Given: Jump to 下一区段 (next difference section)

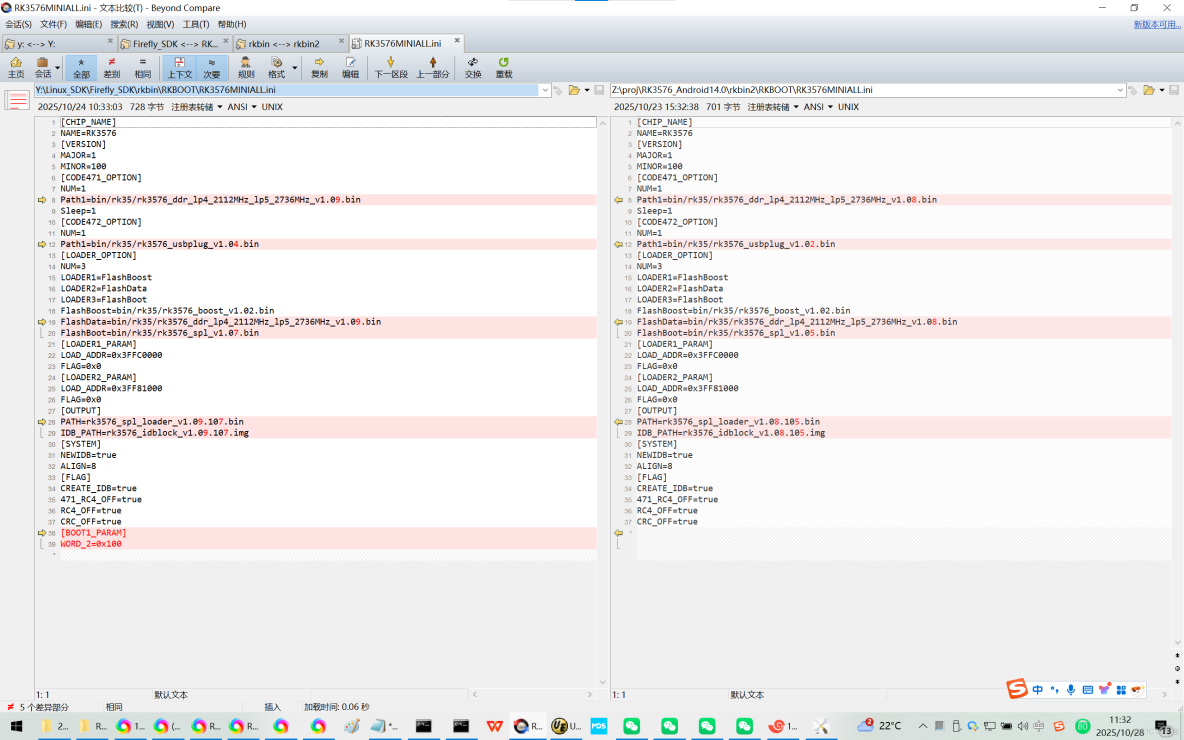Looking at the screenshot, I should point(391,68).
